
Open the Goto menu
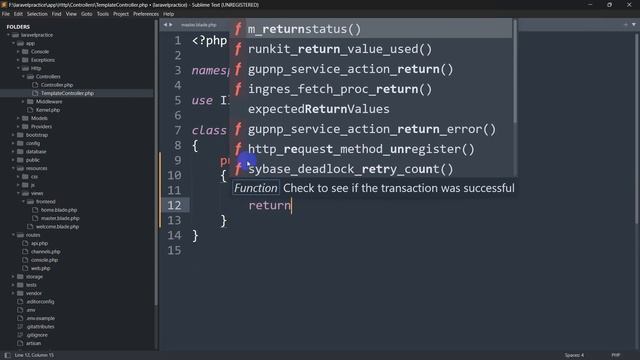pyautogui.click(x=87, y=14)
